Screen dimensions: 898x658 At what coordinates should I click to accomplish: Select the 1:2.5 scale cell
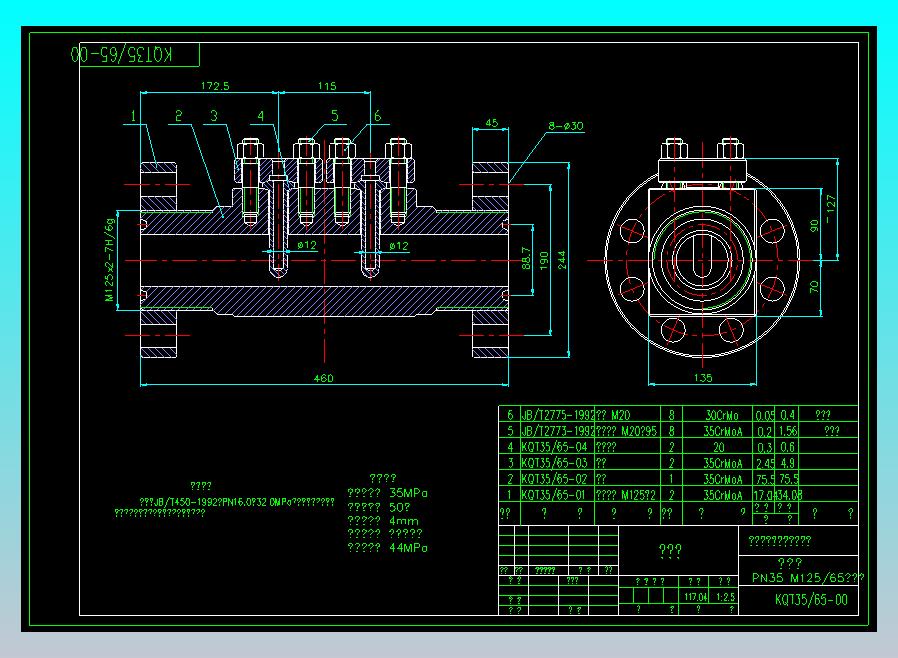[x=724, y=596]
